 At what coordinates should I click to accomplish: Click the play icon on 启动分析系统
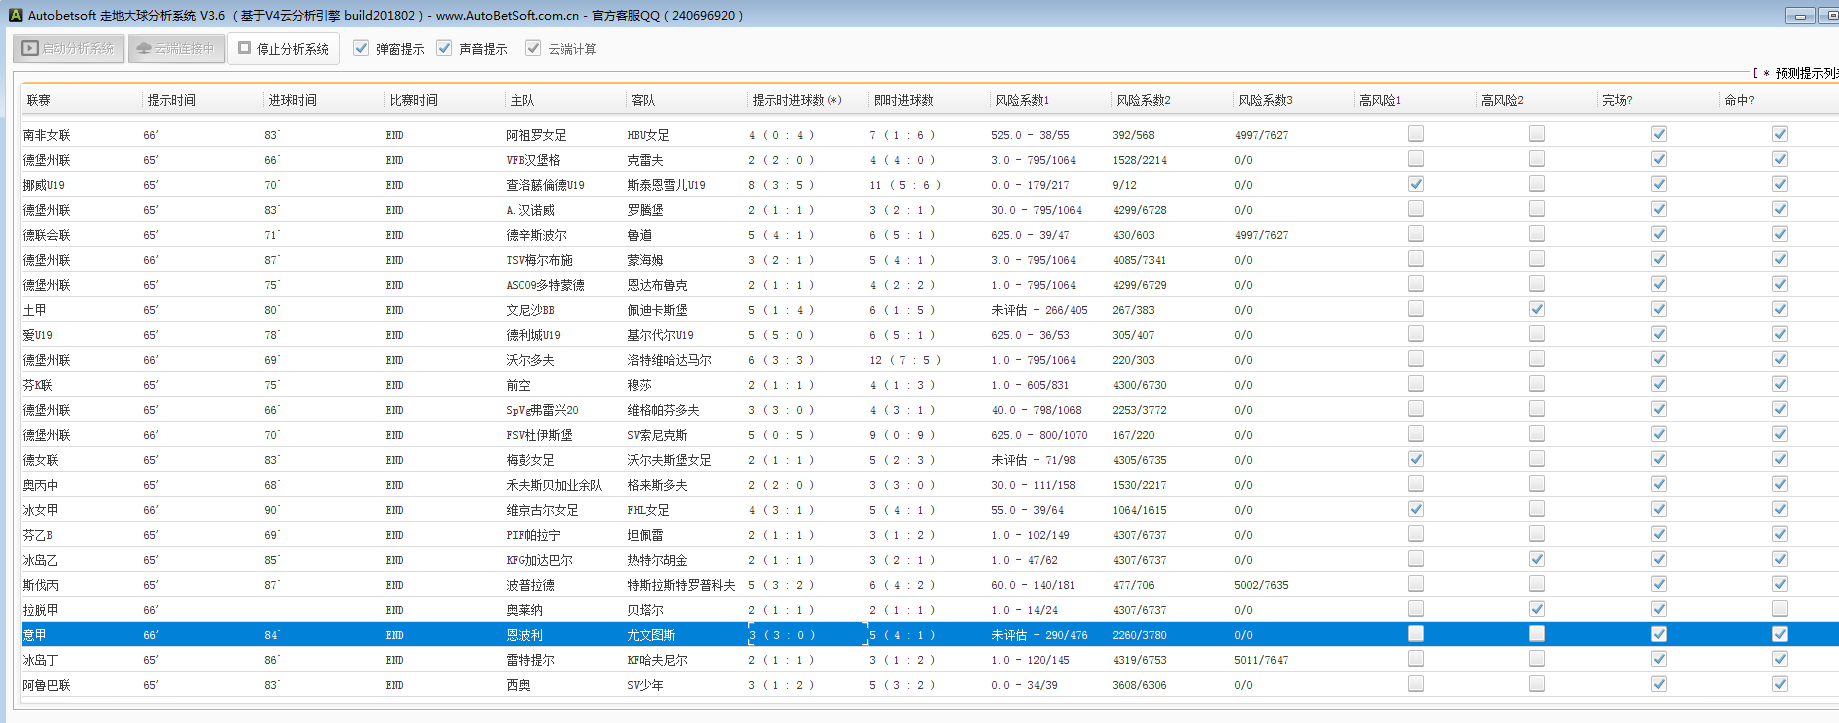pos(30,48)
